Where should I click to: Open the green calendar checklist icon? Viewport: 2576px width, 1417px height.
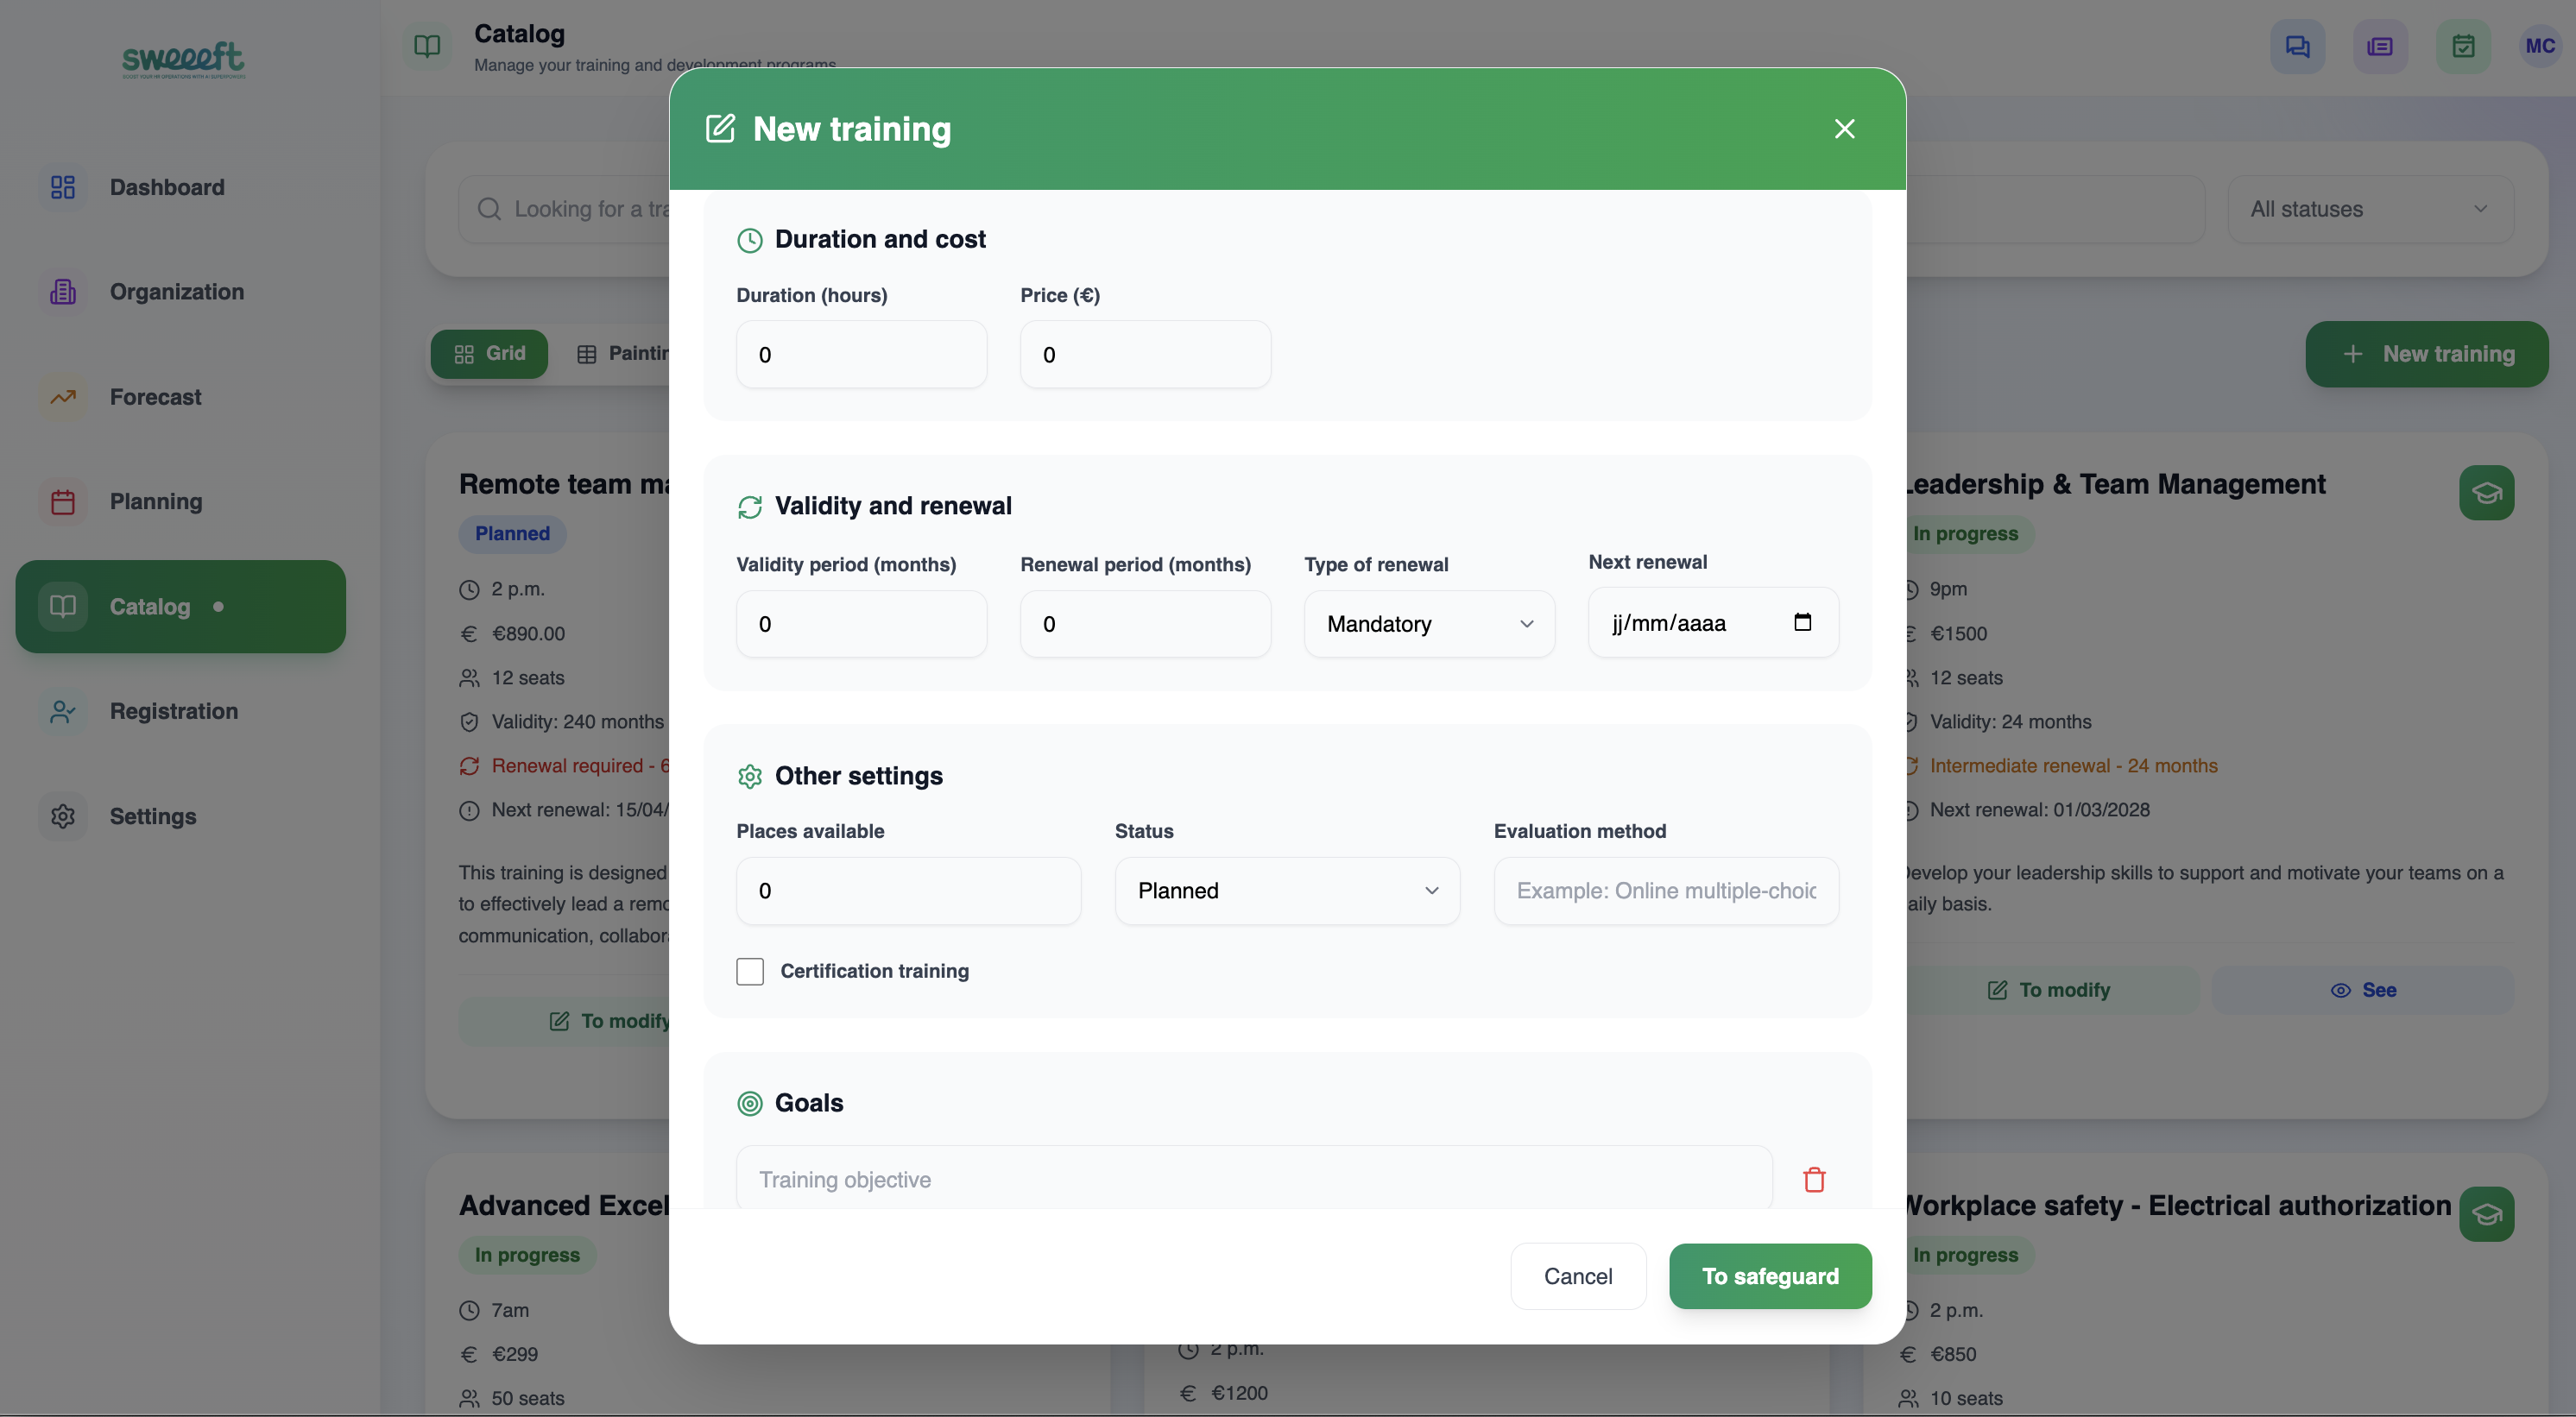coord(2465,46)
